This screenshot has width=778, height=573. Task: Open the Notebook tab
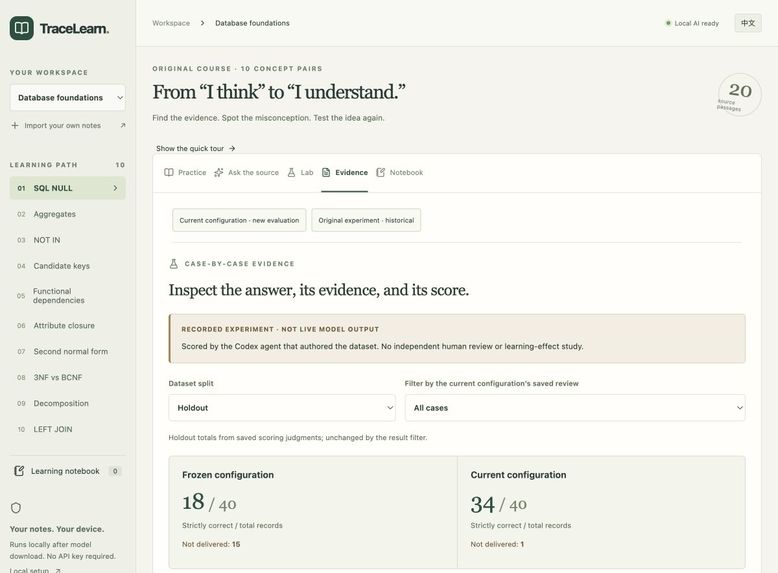coord(399,173)
